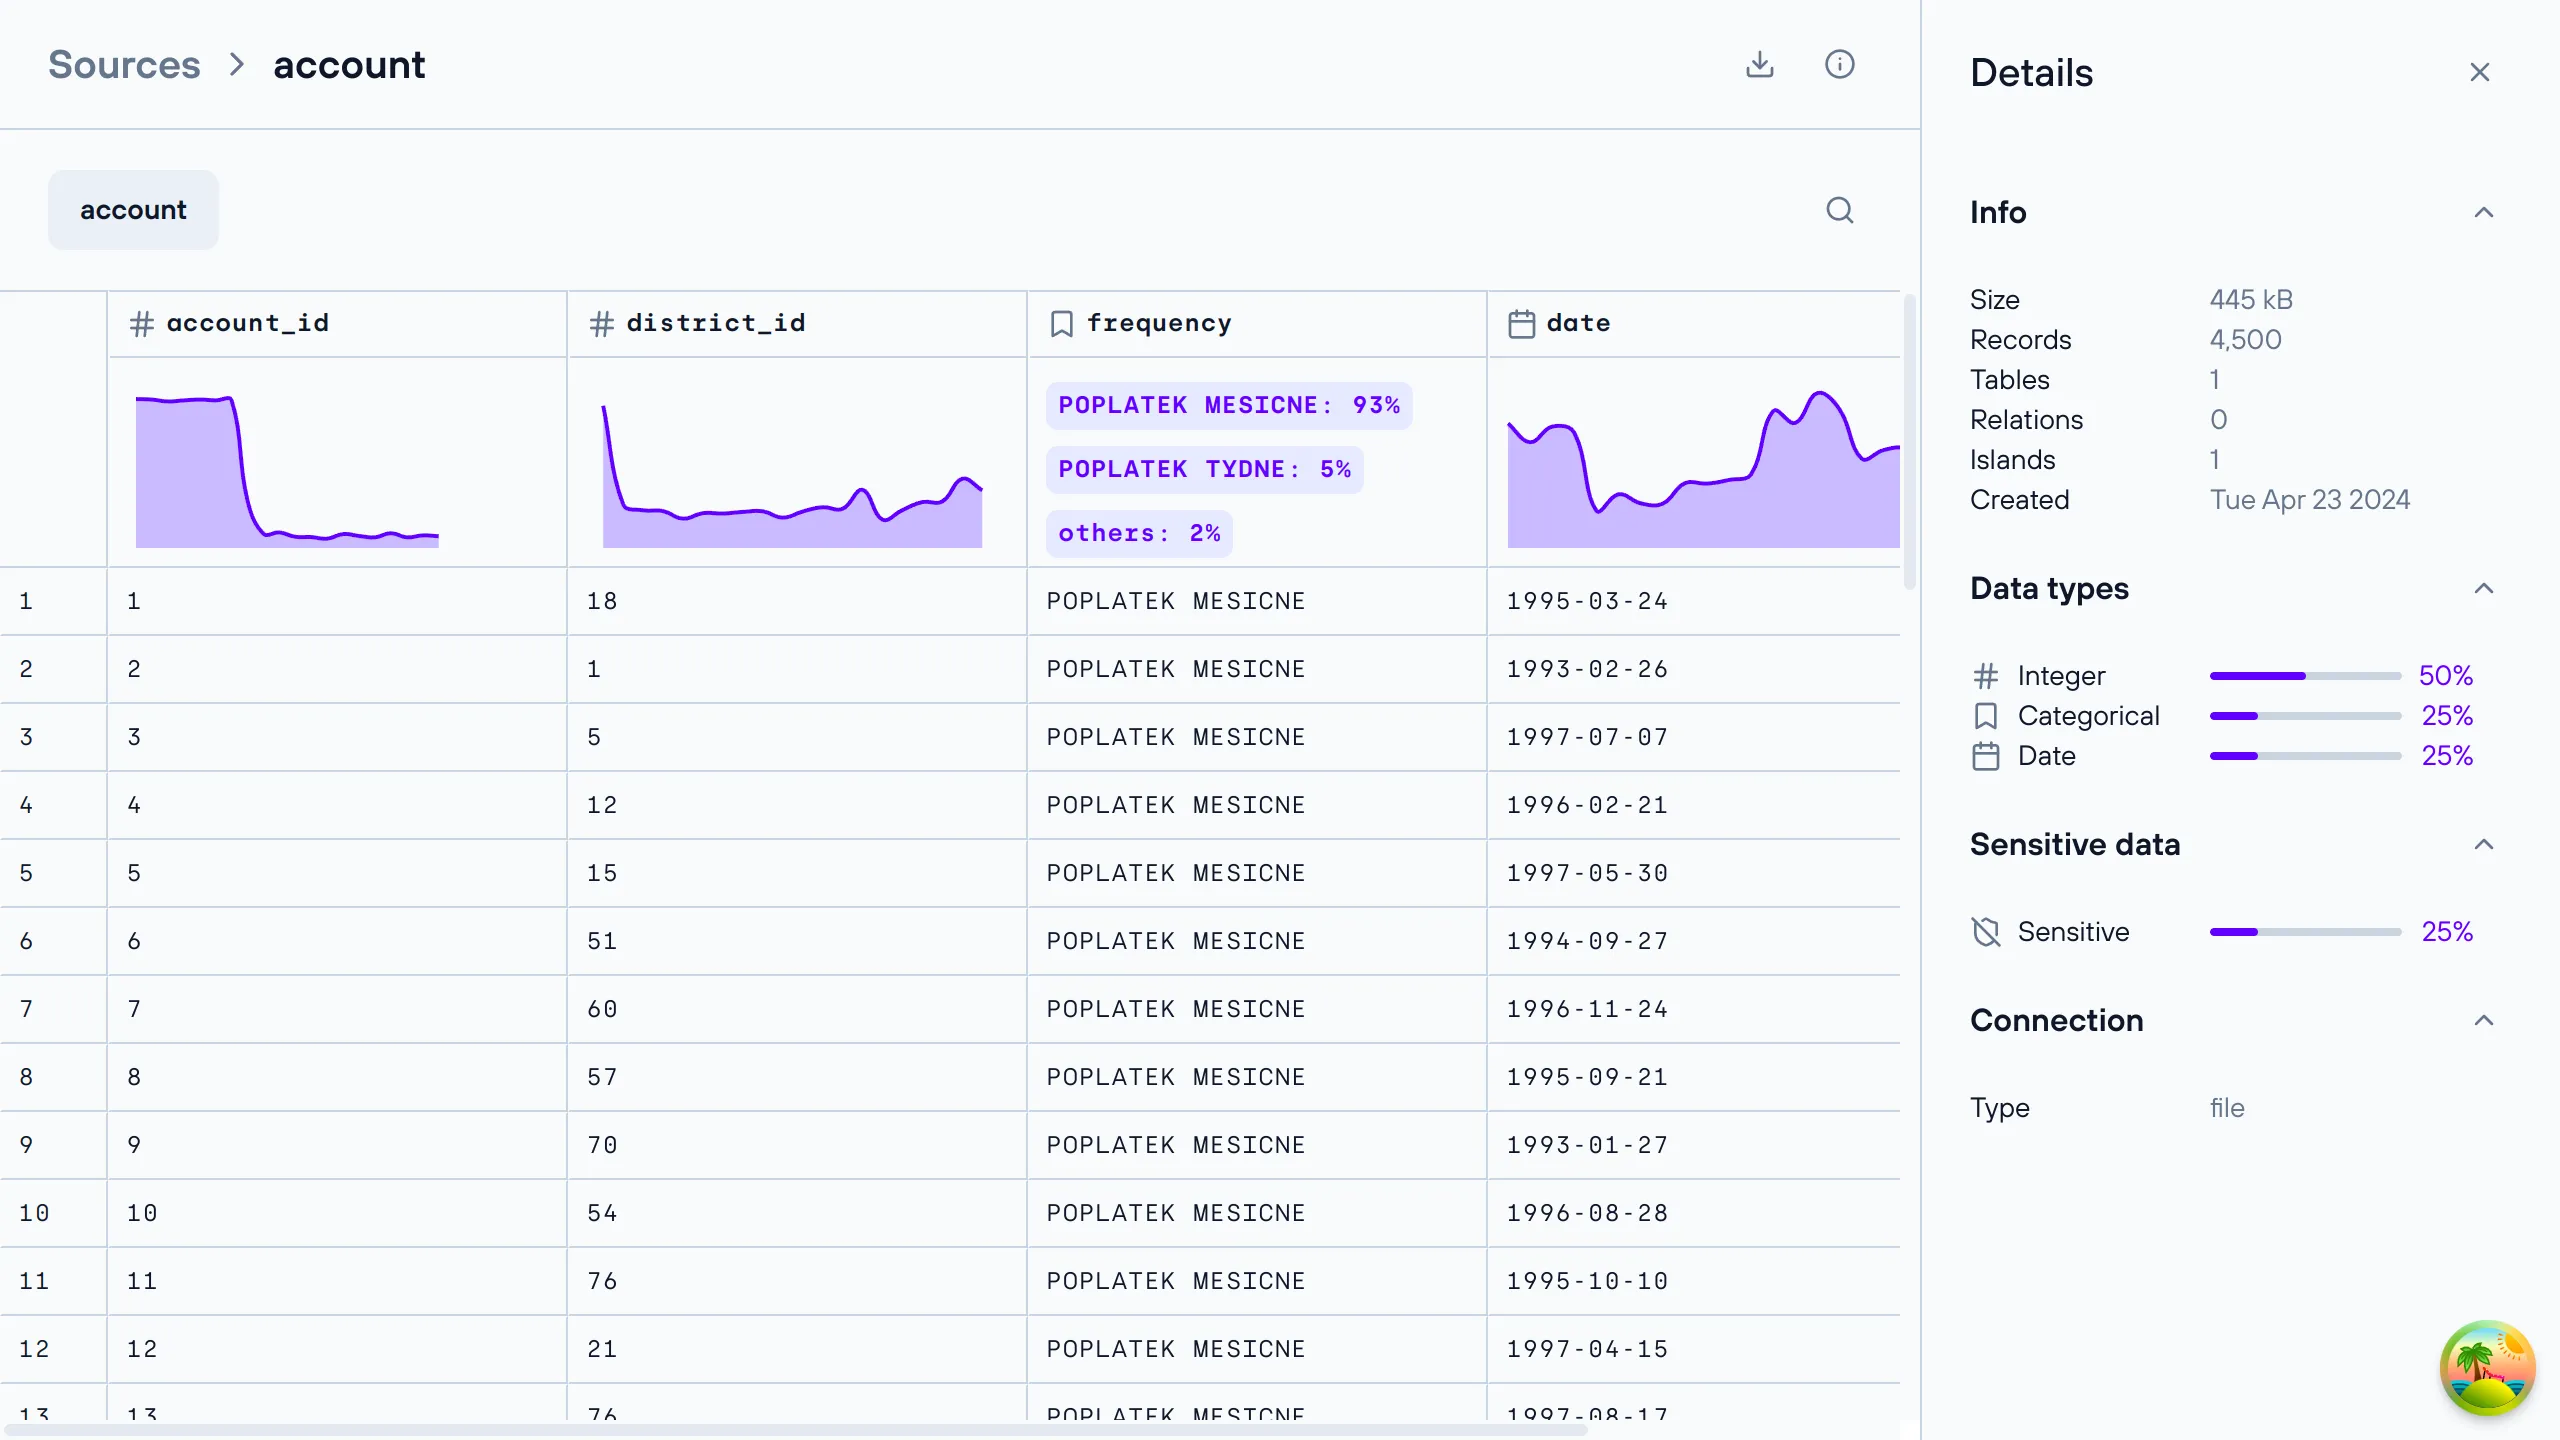
Task: Collapse the Data types section
Action: point(2484,588)
